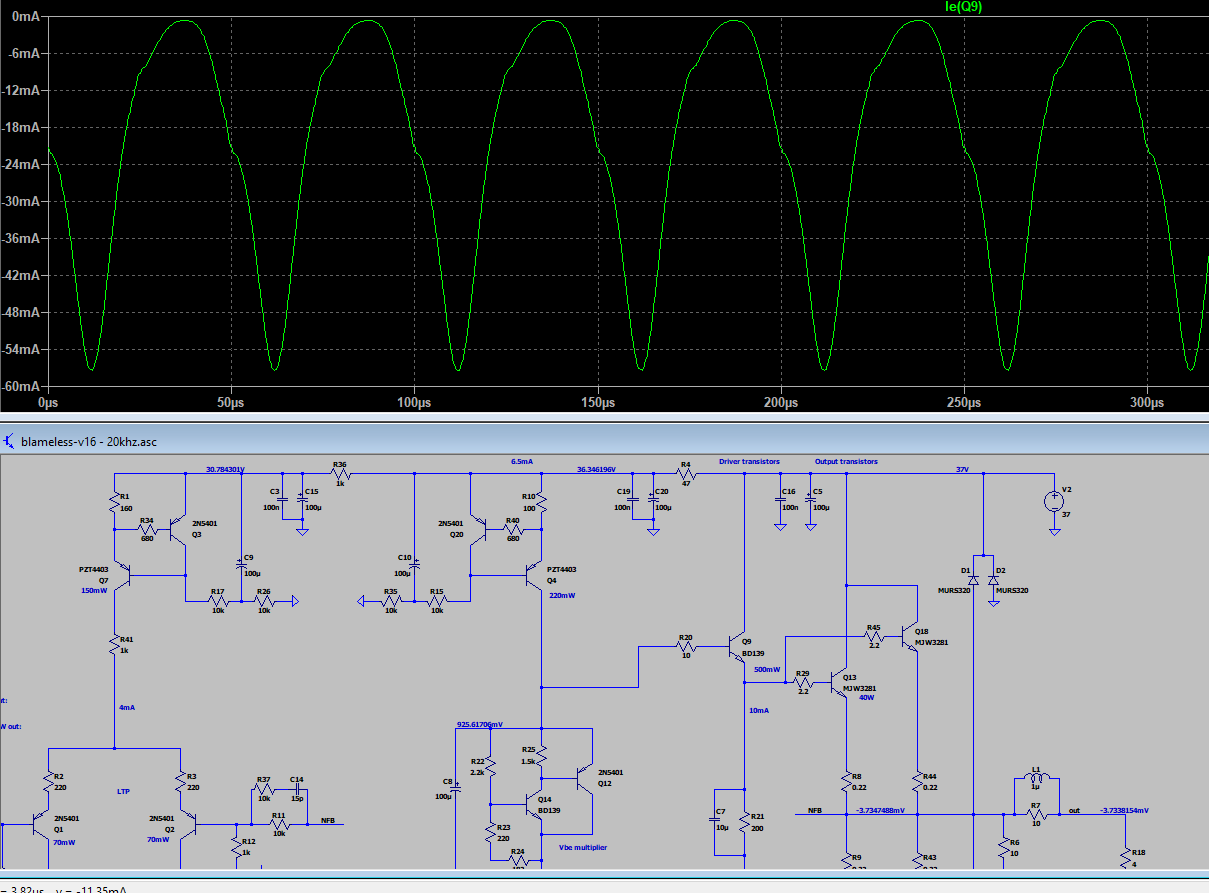Viewport: 1209px width, 893px height.
Task: Select diode D1 MURS320 symbol
Action: point(973,580)
